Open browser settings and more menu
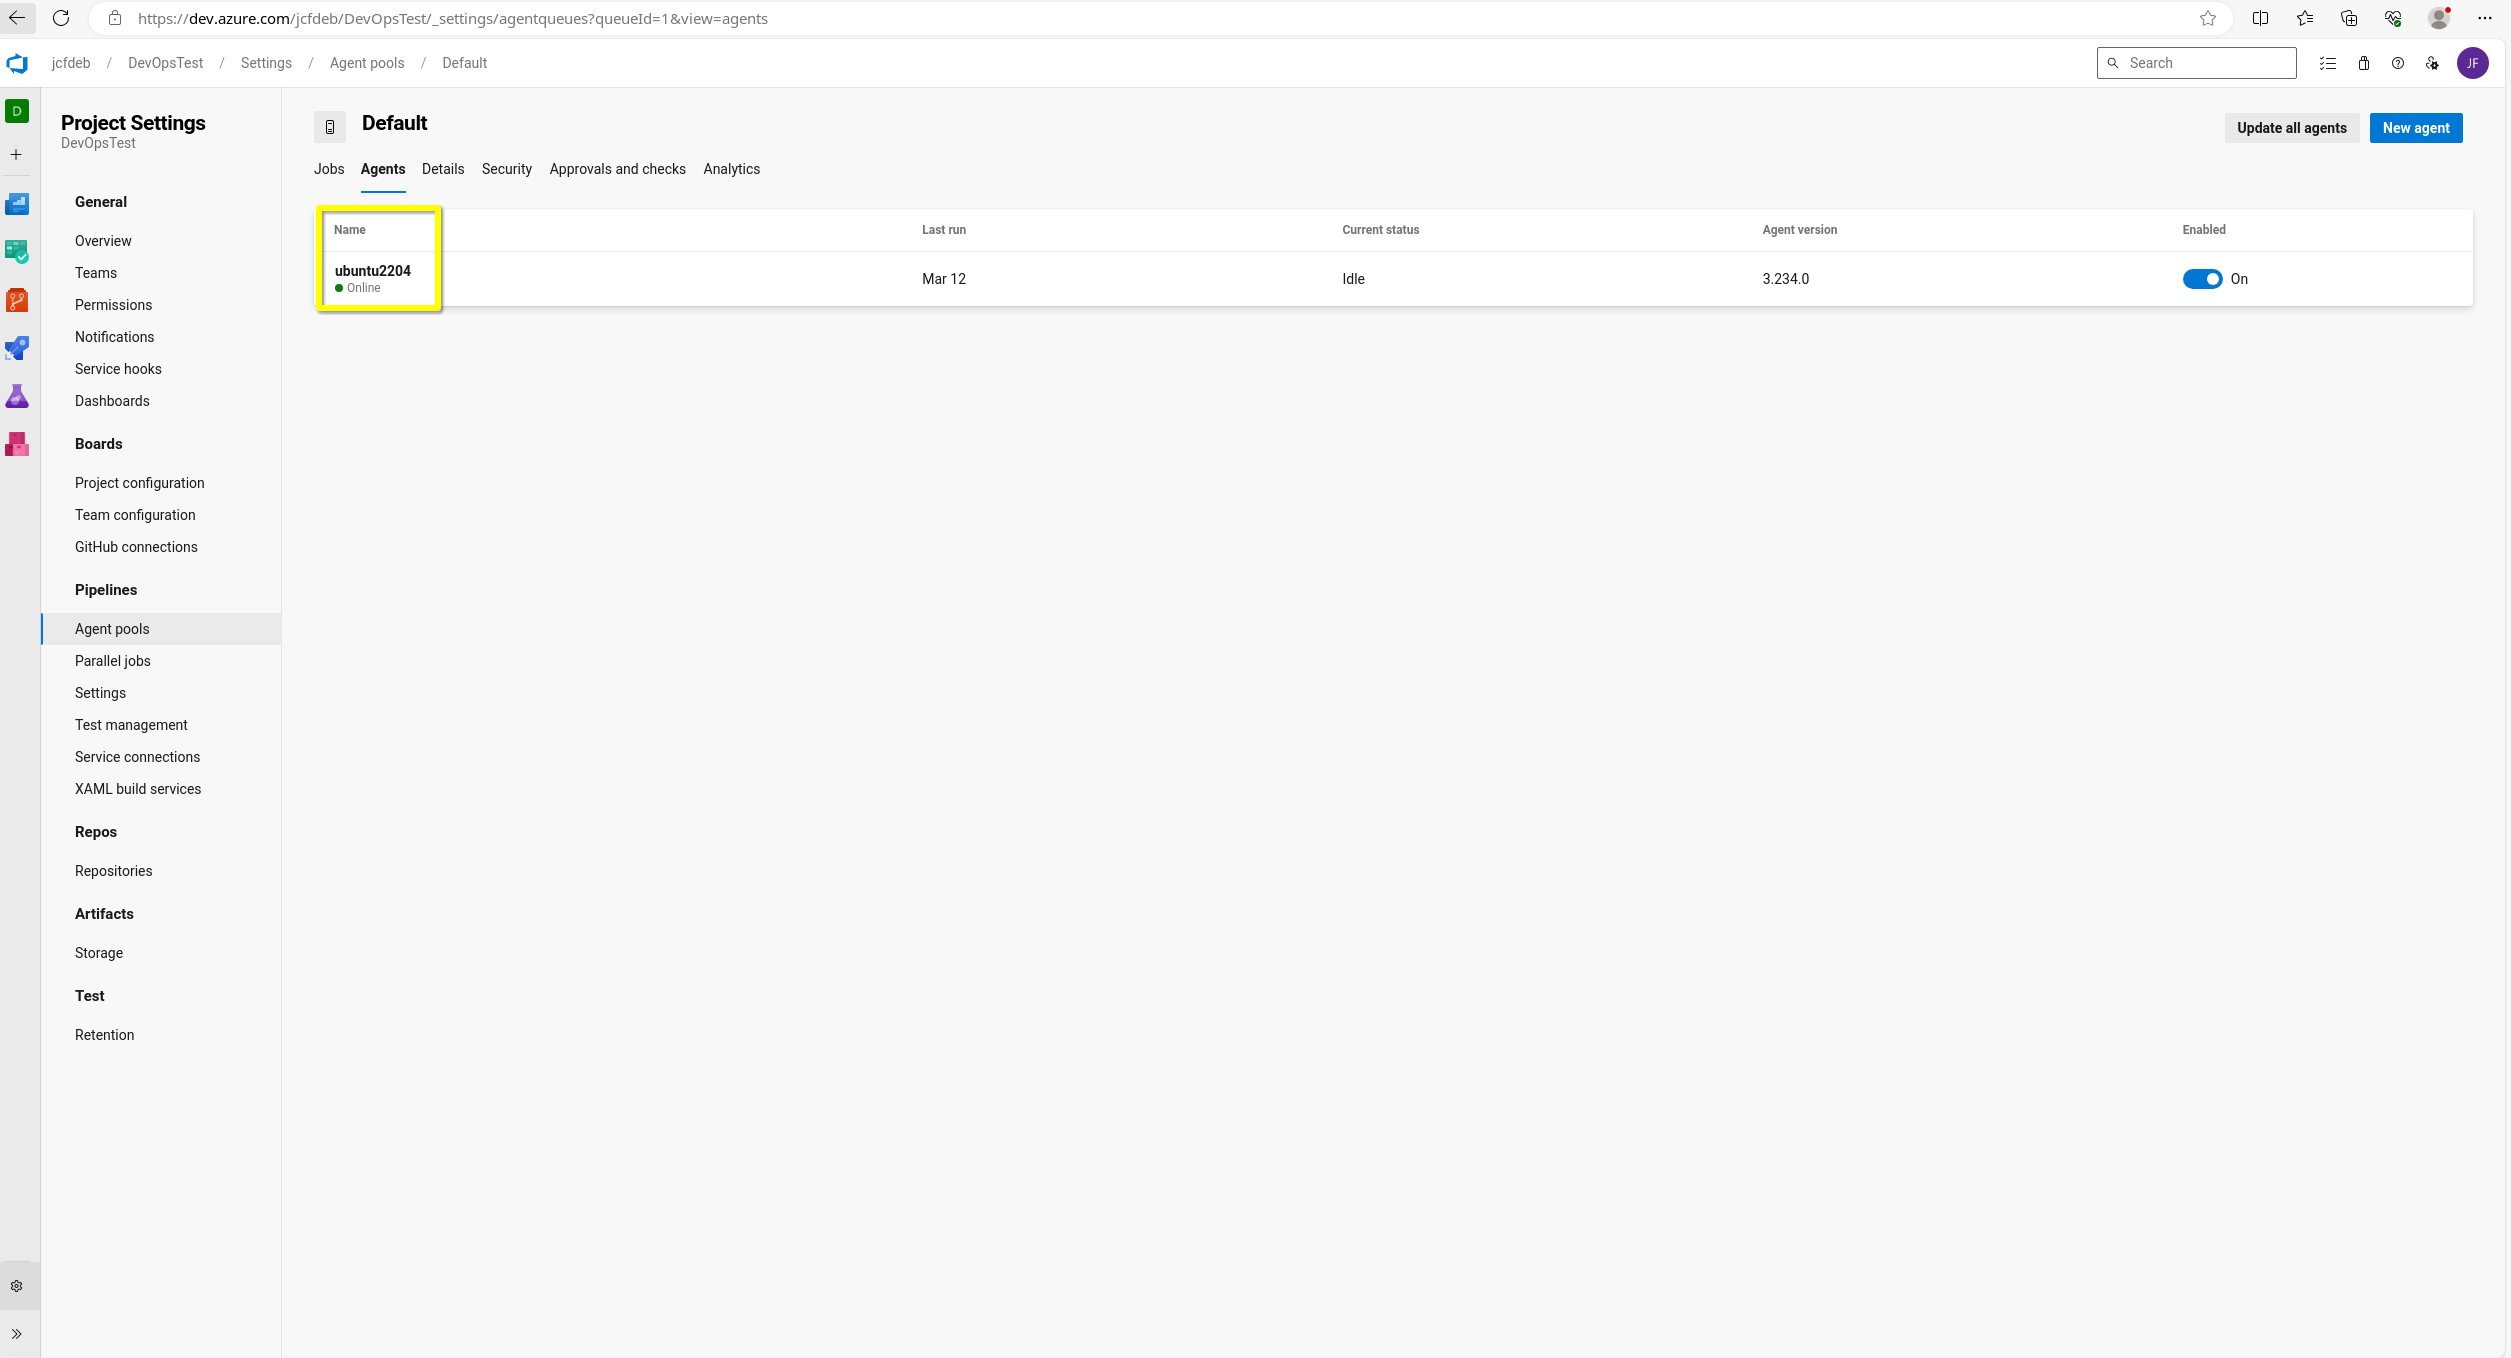The image size is (2511, 1358). pyautogui.click(x=2485, y=18)
